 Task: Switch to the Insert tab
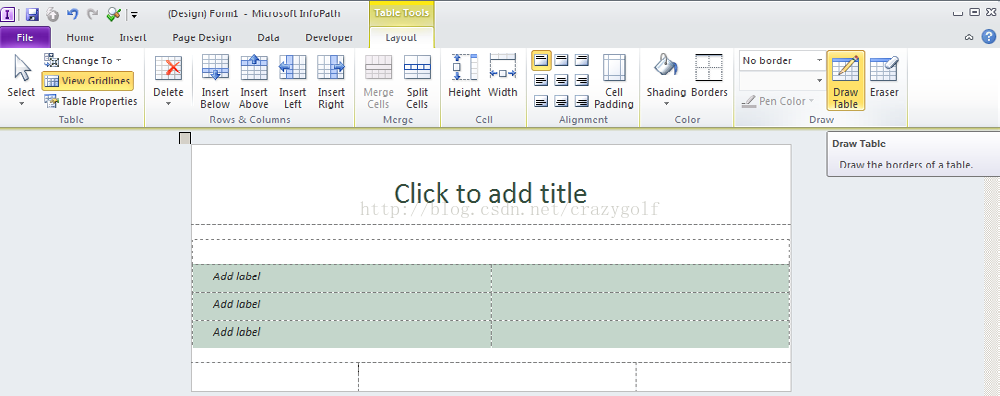[133, 38]
